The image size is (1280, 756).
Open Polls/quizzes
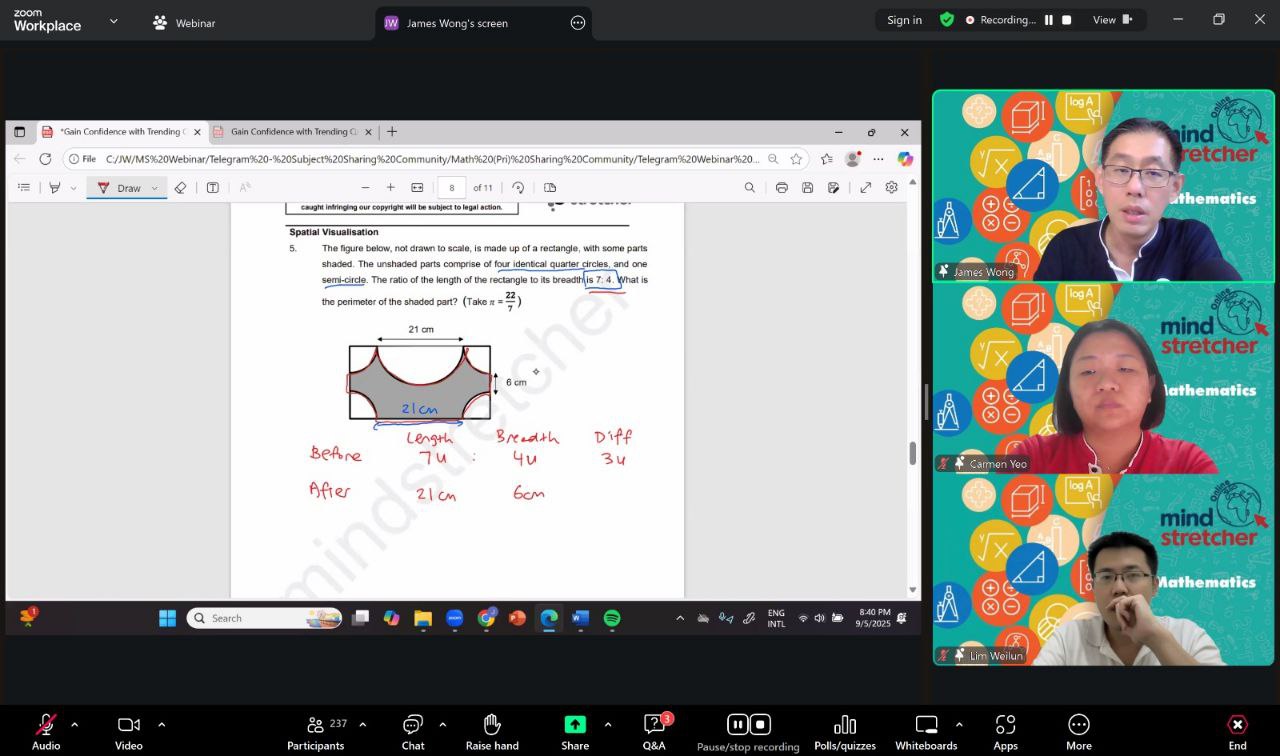pyautogui.click(x=844, y=730)
